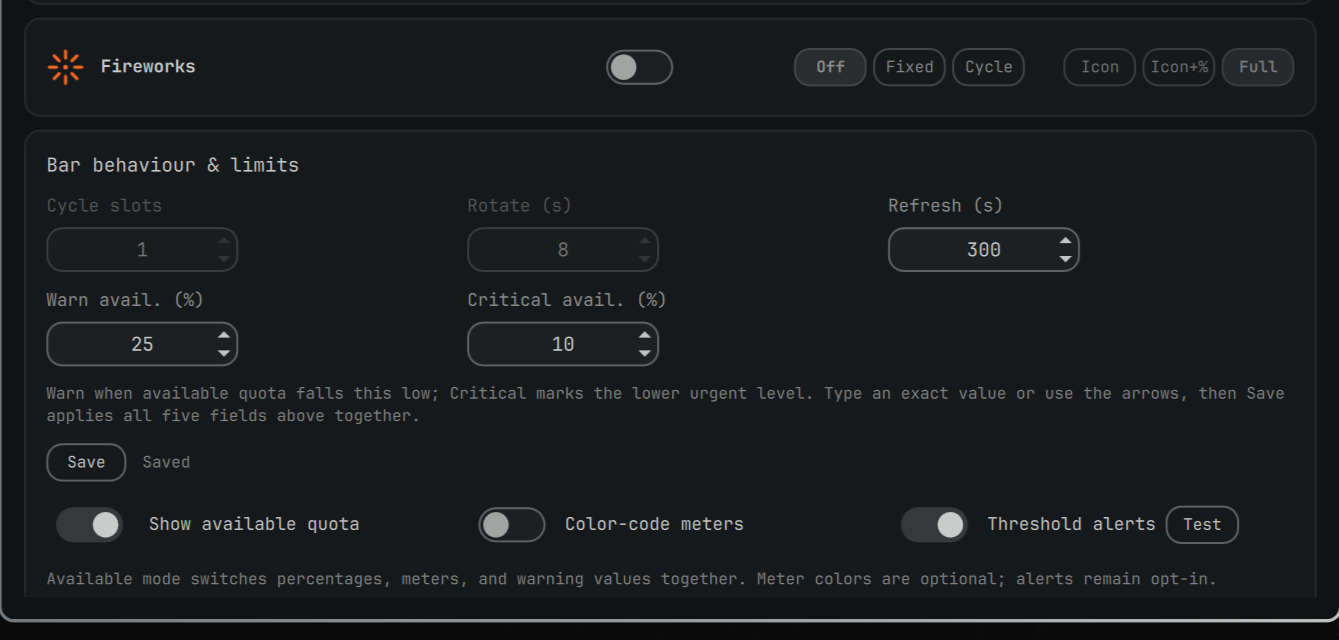Click the Color-code meters label
This screenshot has width=1339, height=640.
(x=654, y=524)
